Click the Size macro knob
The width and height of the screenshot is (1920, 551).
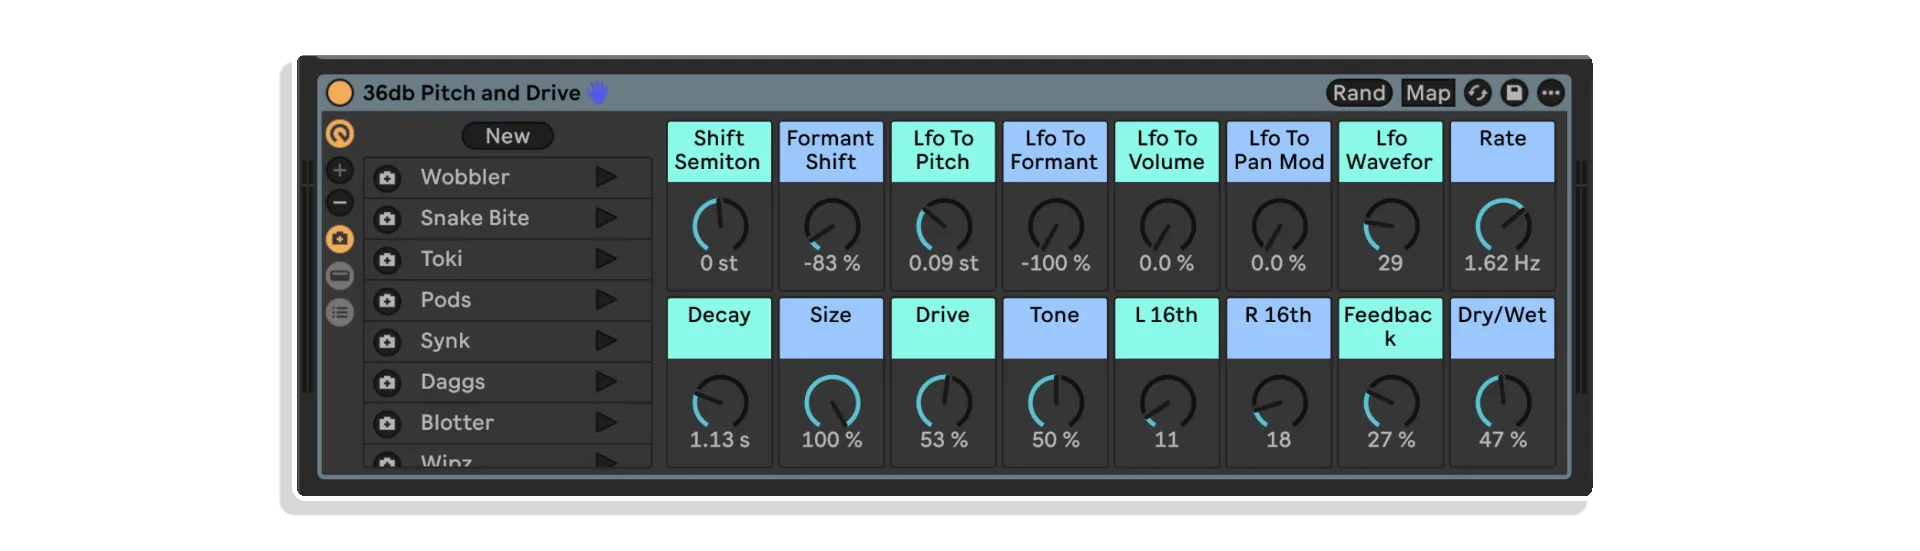coord(832,402)
